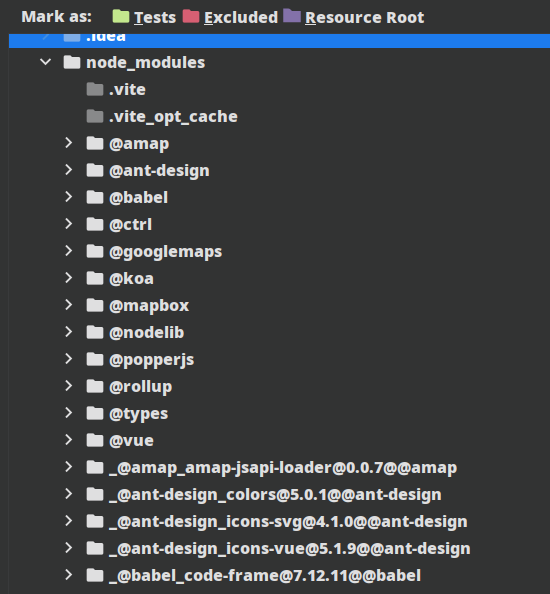The height and width of the screenshot is (594, 550).
Task: Select the node_modules tree row label
Action: (x=145, y=63)
